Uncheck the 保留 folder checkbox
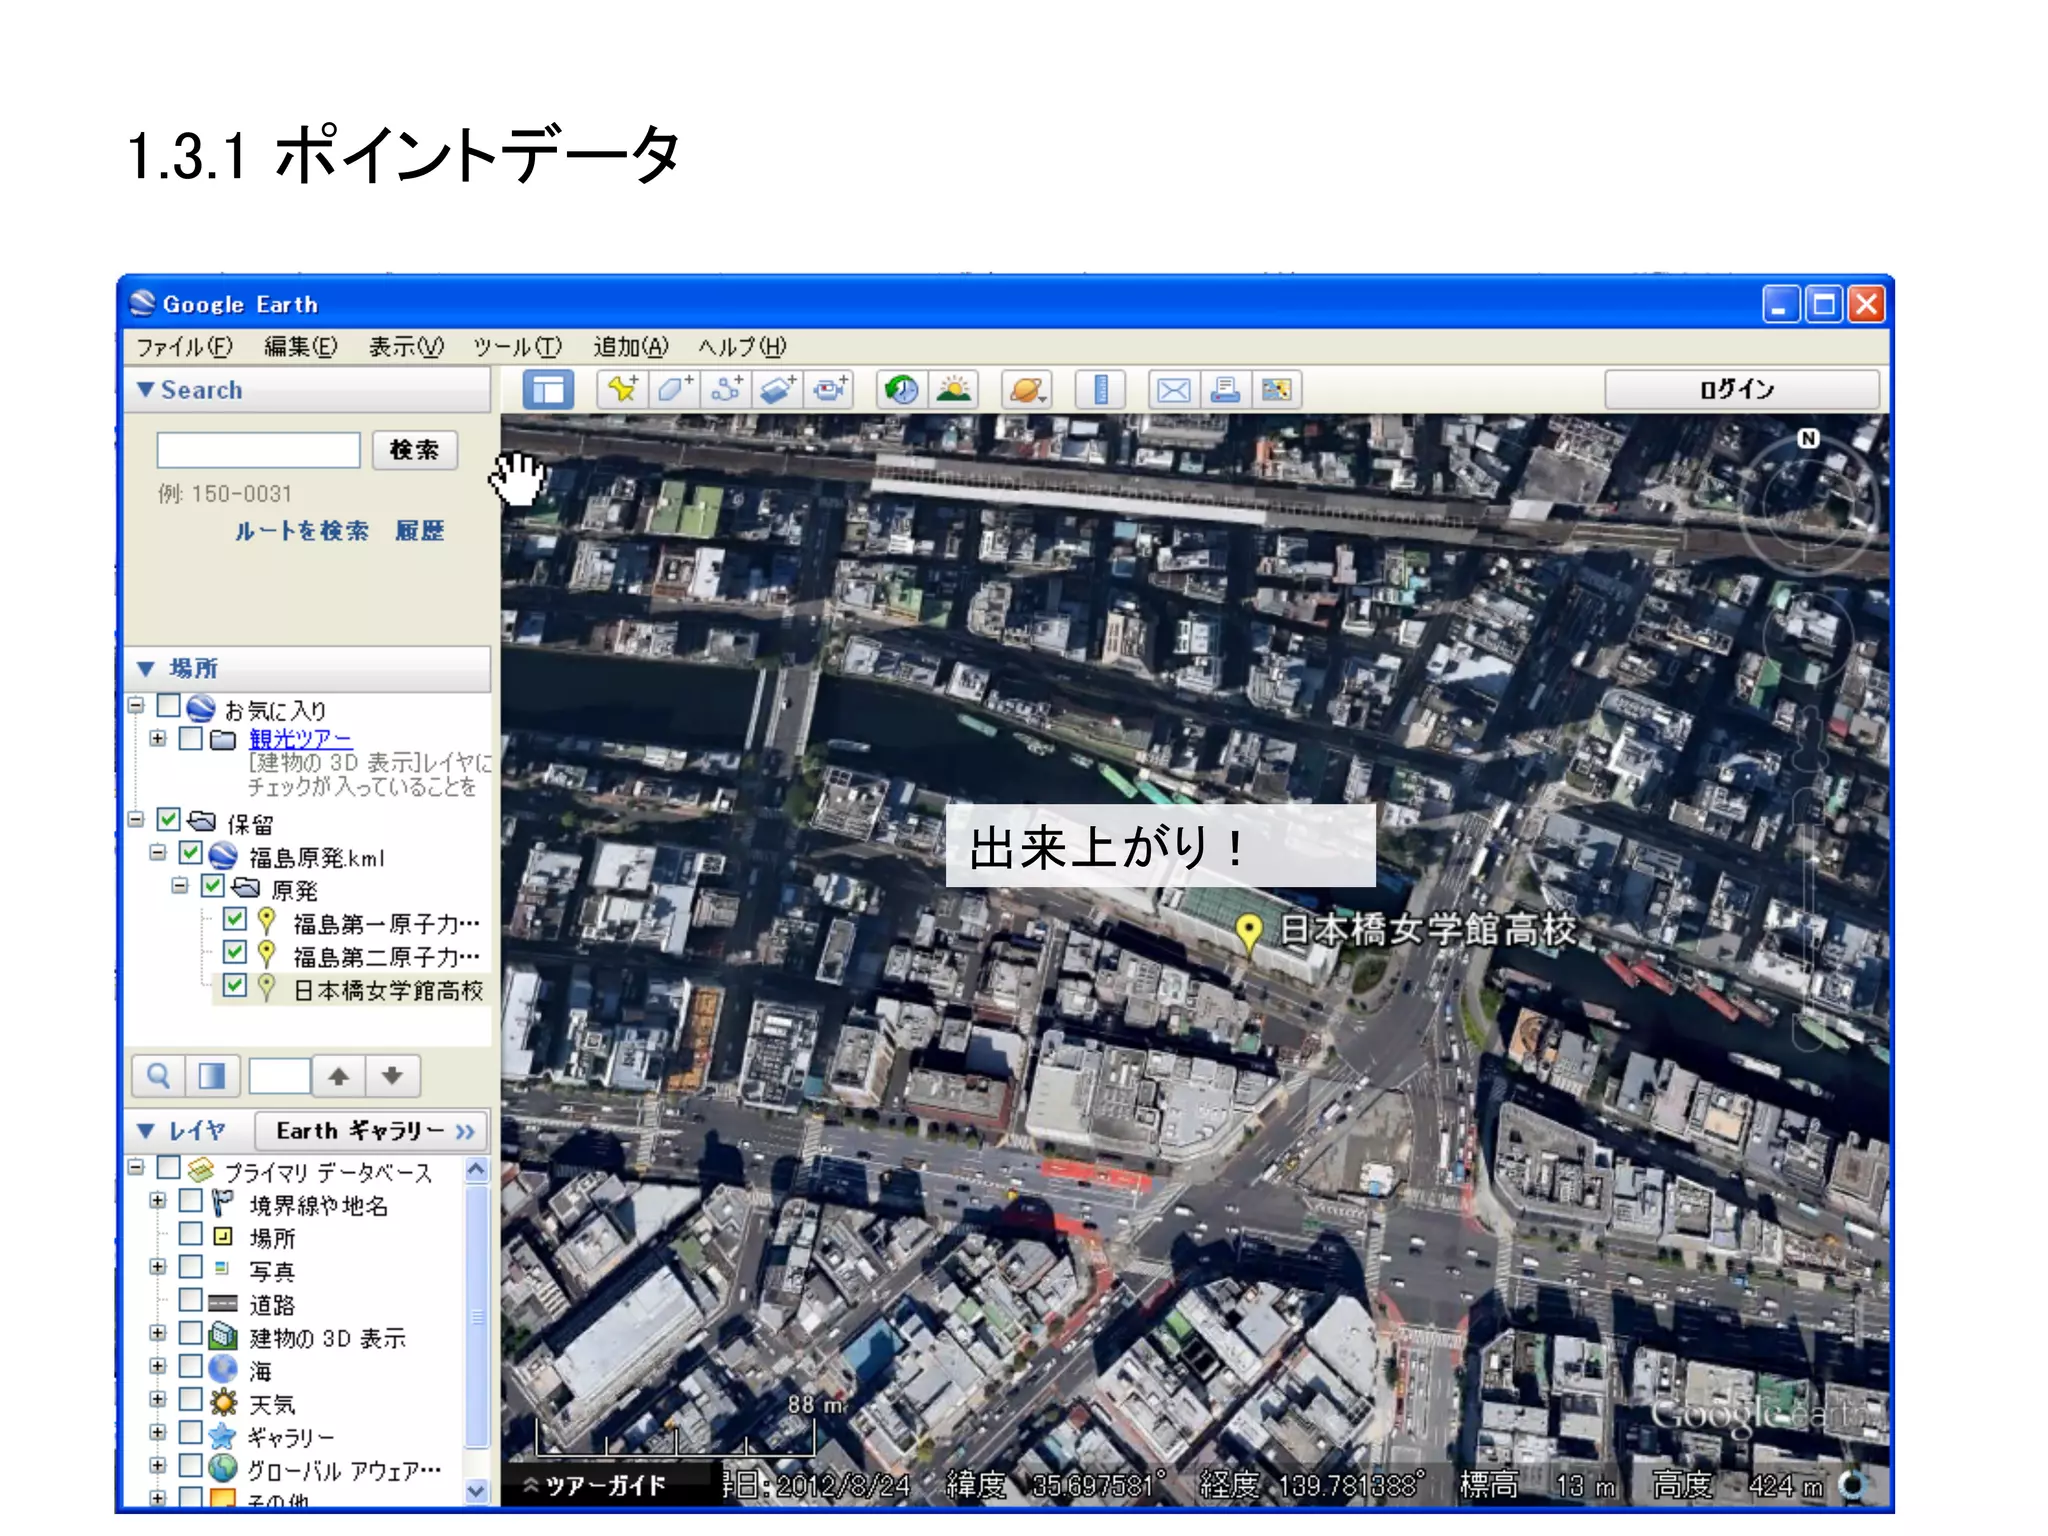This screenshot has height=1536, width=2048. 168,820
